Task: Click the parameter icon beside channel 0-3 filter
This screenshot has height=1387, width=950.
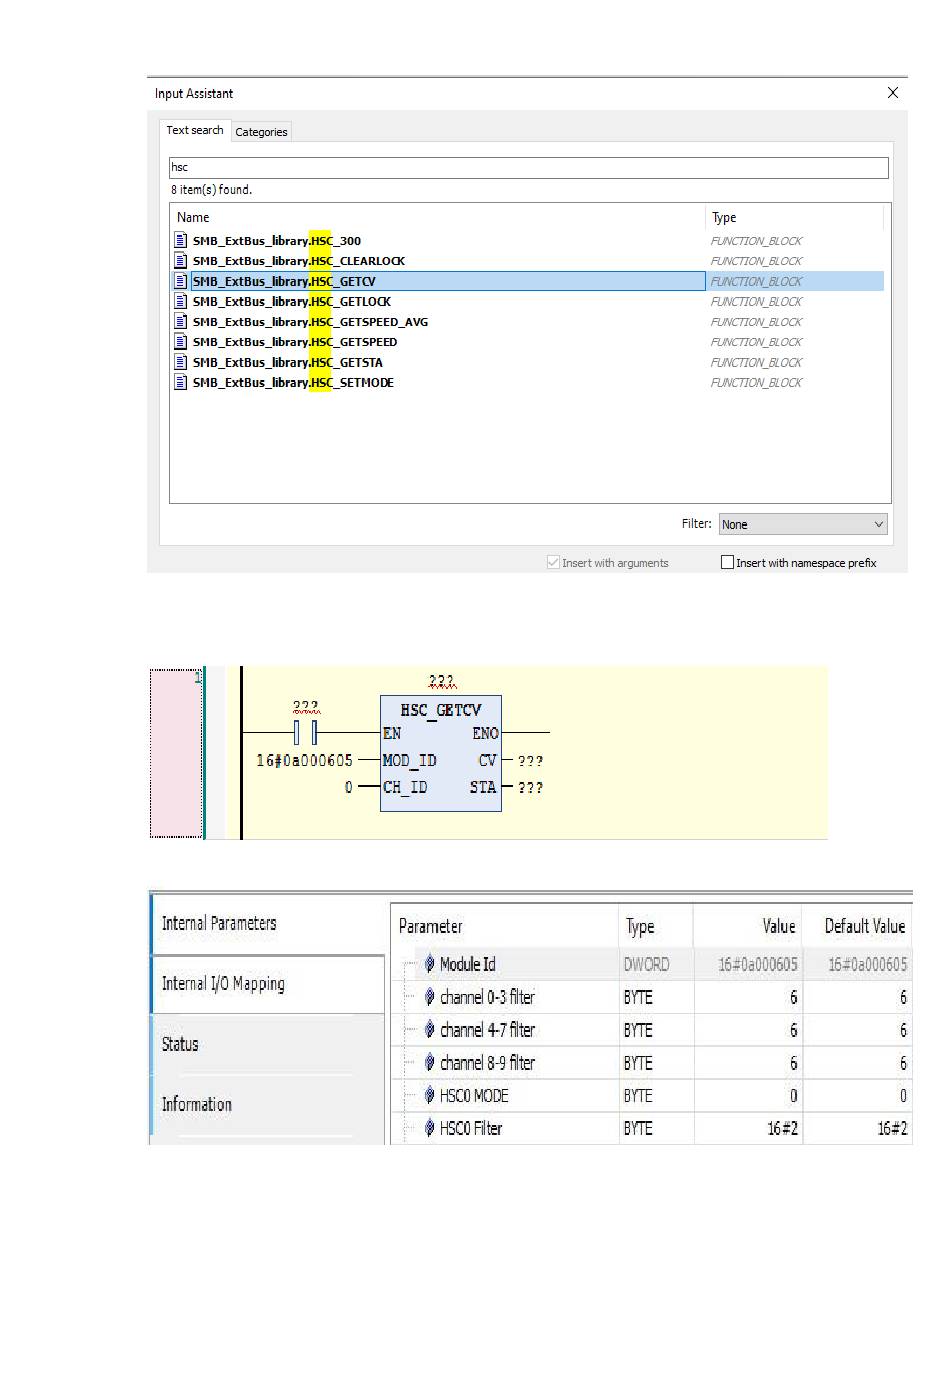Action: coord(430,997)
